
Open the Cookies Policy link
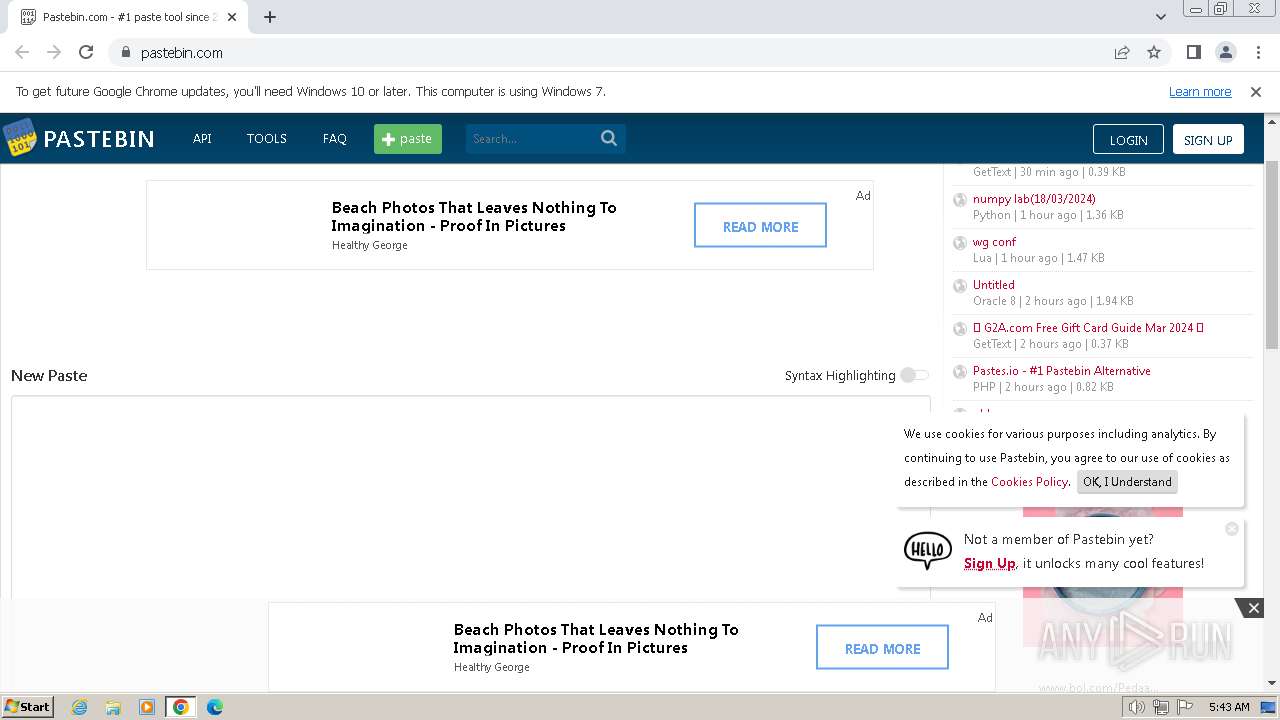coord(1029,481)
